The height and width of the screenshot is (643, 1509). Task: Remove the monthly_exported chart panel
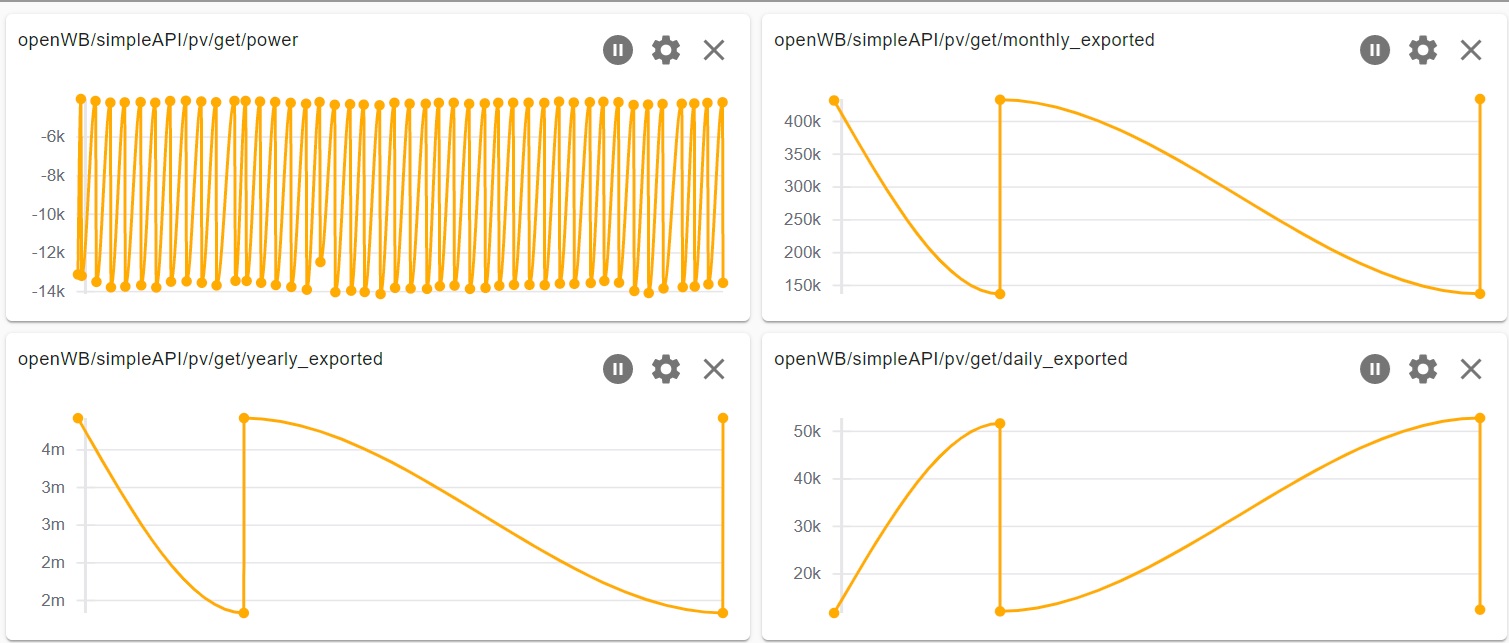point(1471,50)
